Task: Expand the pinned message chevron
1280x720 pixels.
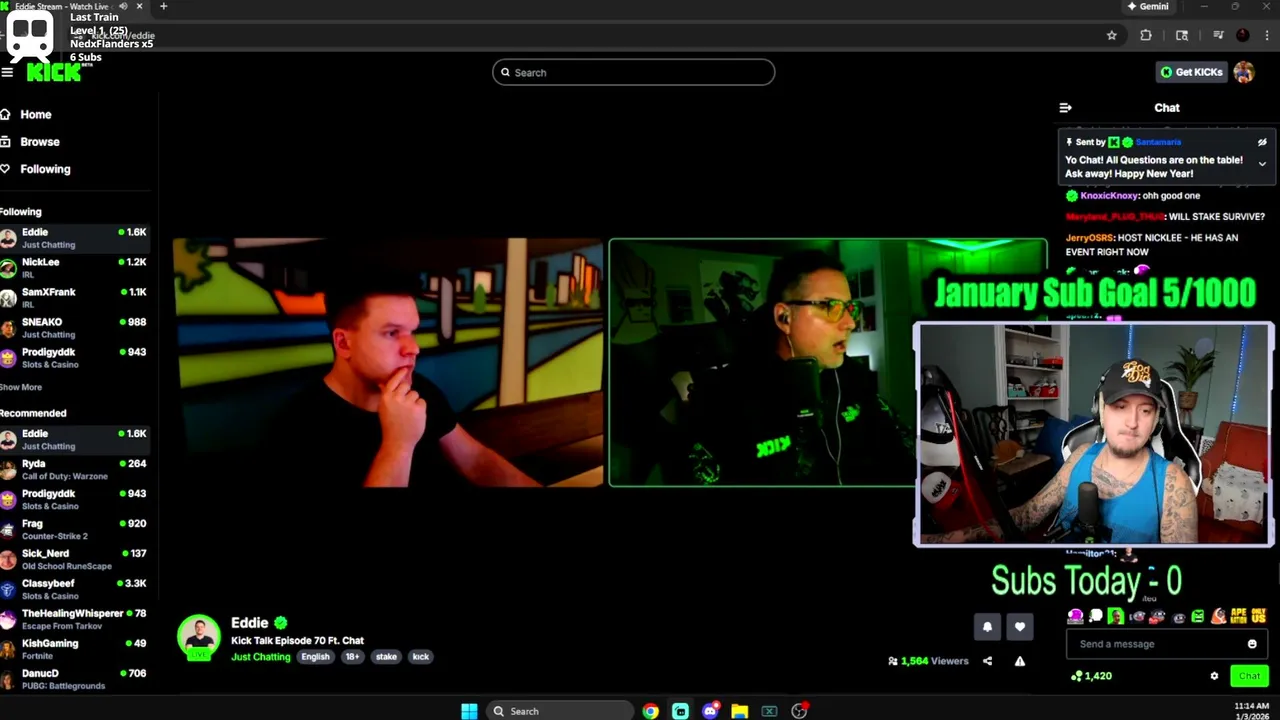Action: tap(1262, 164)
